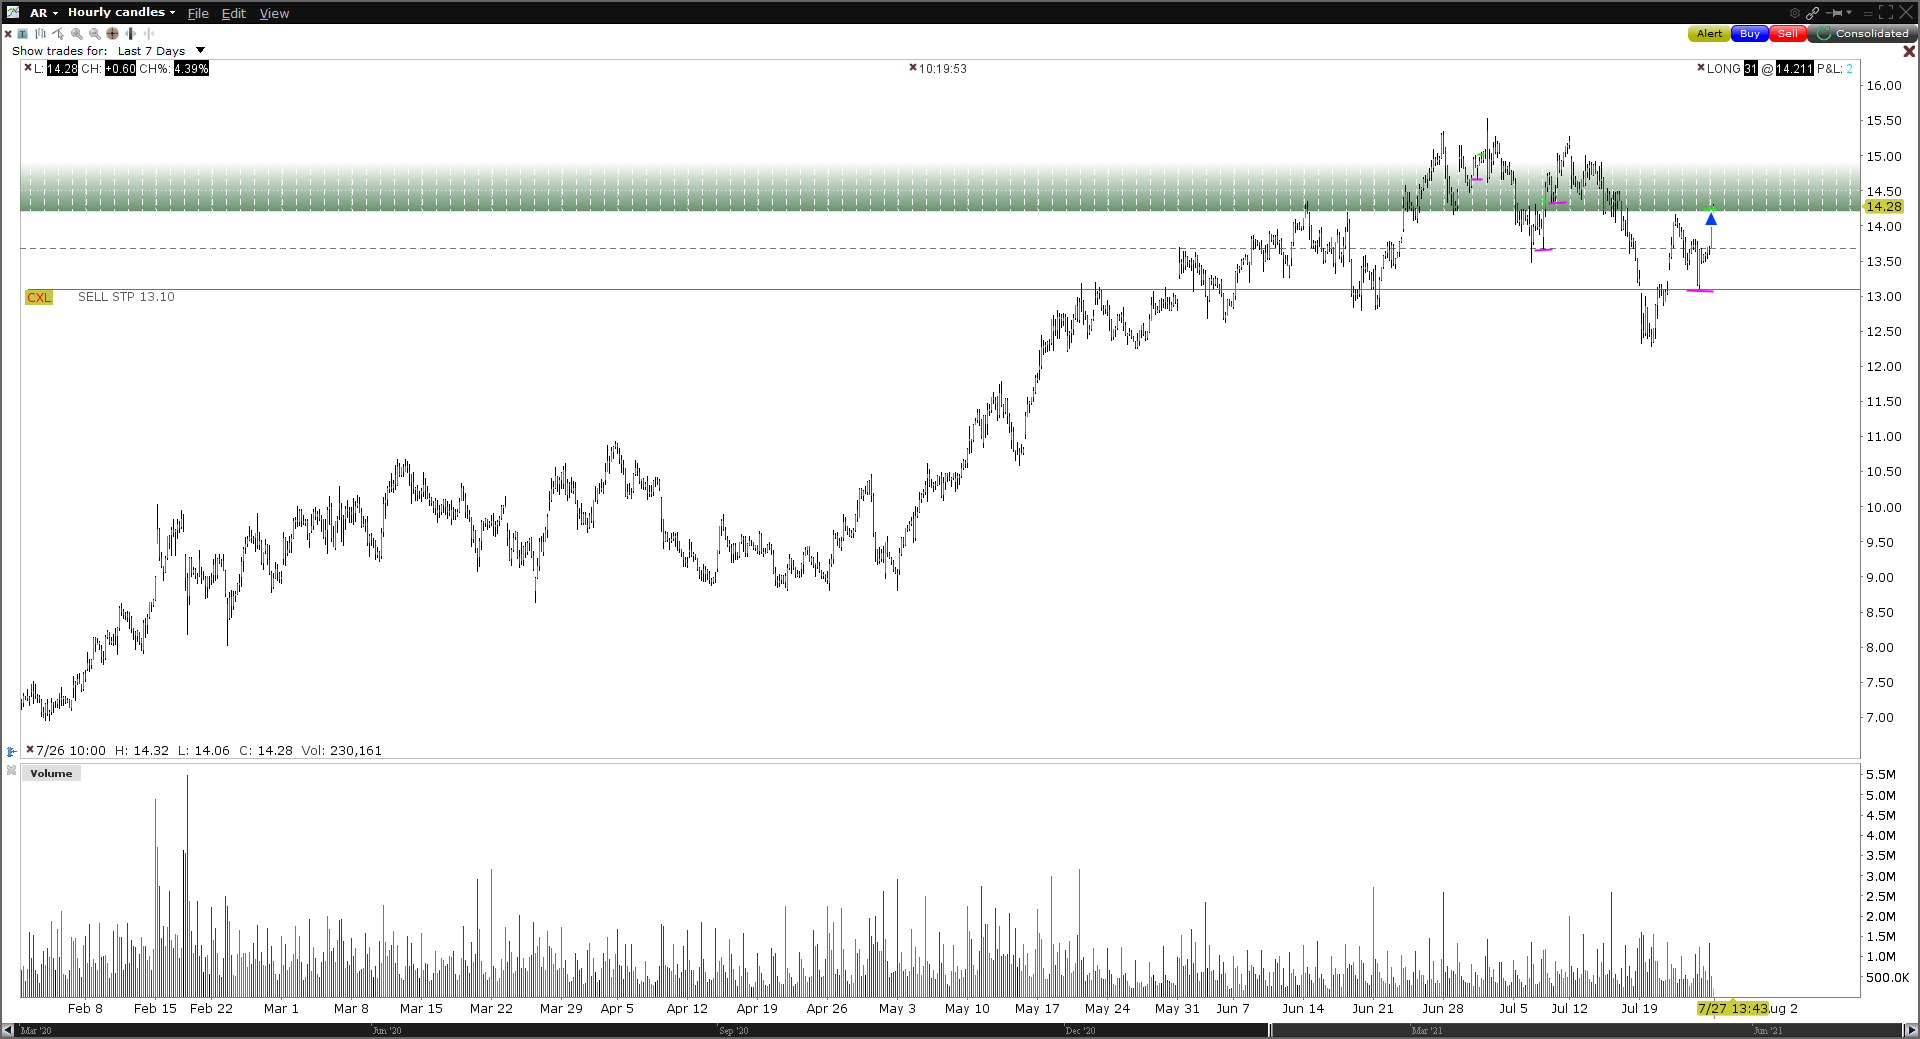
Task: Click the bottom time range scrollbar track
Action: pos(960,1030)
